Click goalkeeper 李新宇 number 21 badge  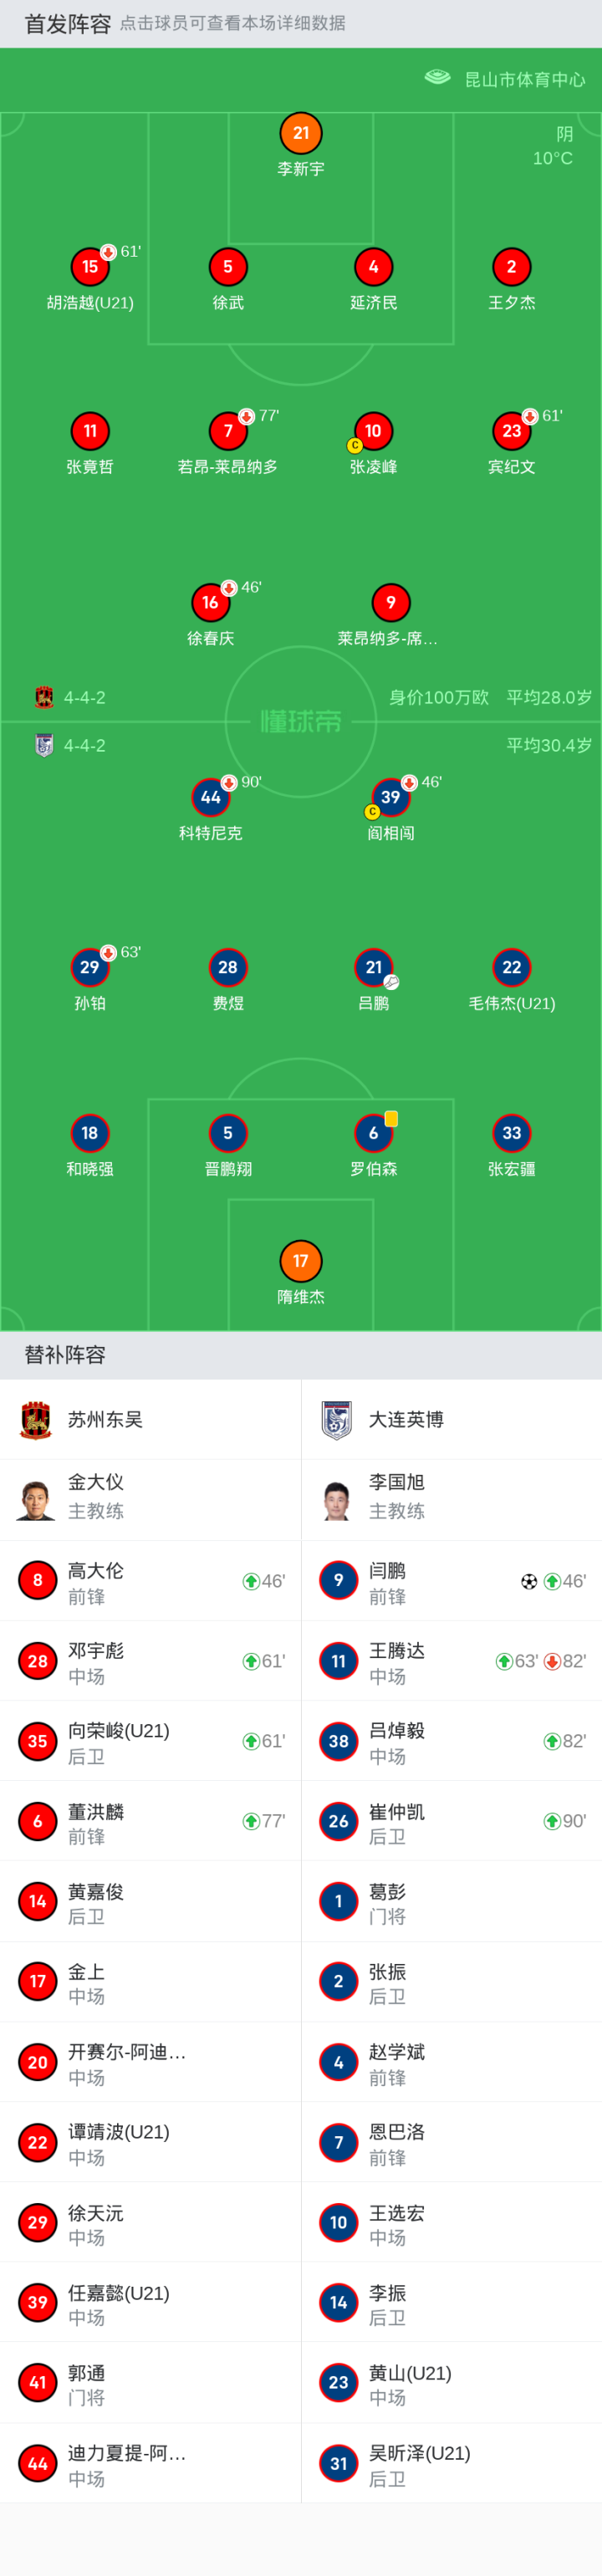[x=301, y=133]
